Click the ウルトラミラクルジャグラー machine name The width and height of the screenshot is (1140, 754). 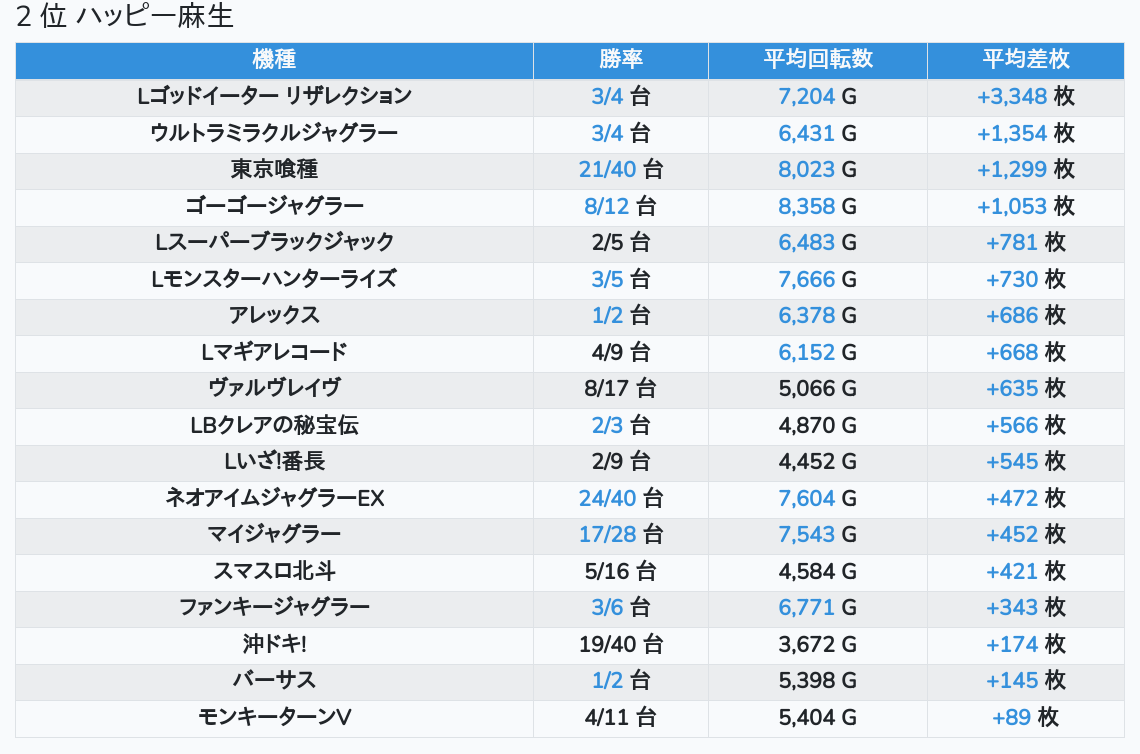(x=274, y=133)
